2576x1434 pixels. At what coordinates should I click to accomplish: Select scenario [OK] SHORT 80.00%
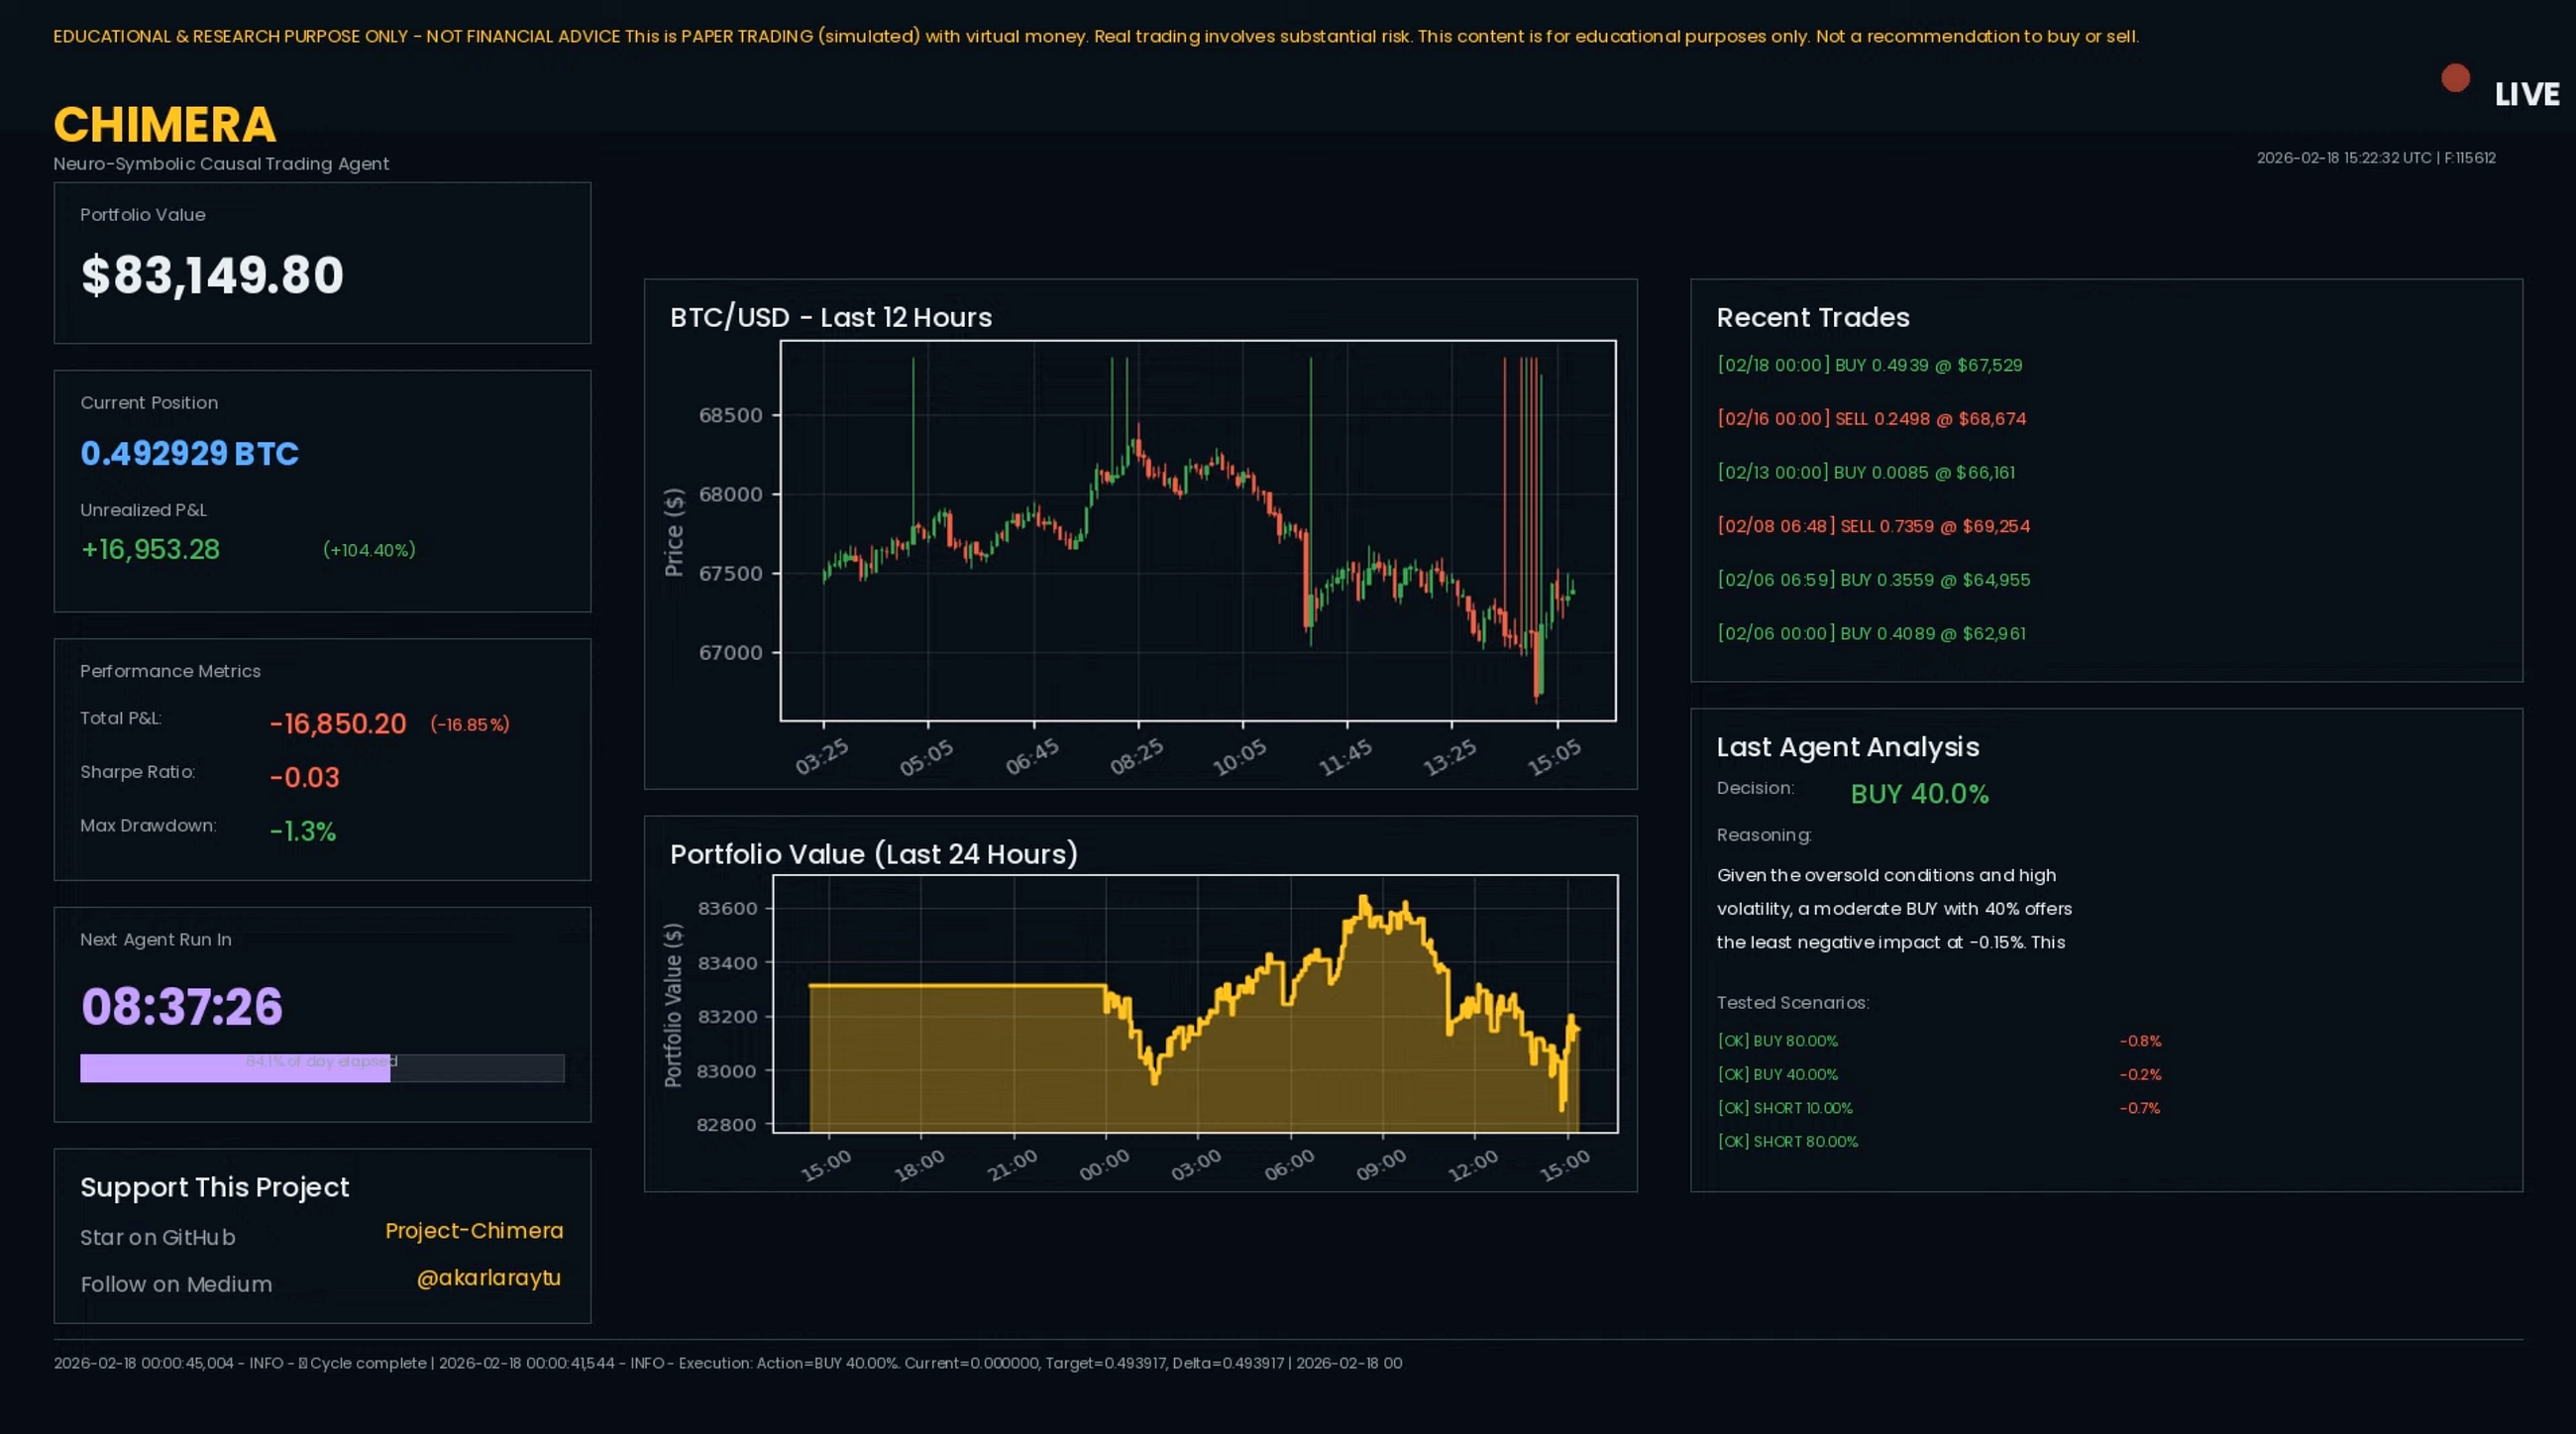[x=1788, y=1142]
